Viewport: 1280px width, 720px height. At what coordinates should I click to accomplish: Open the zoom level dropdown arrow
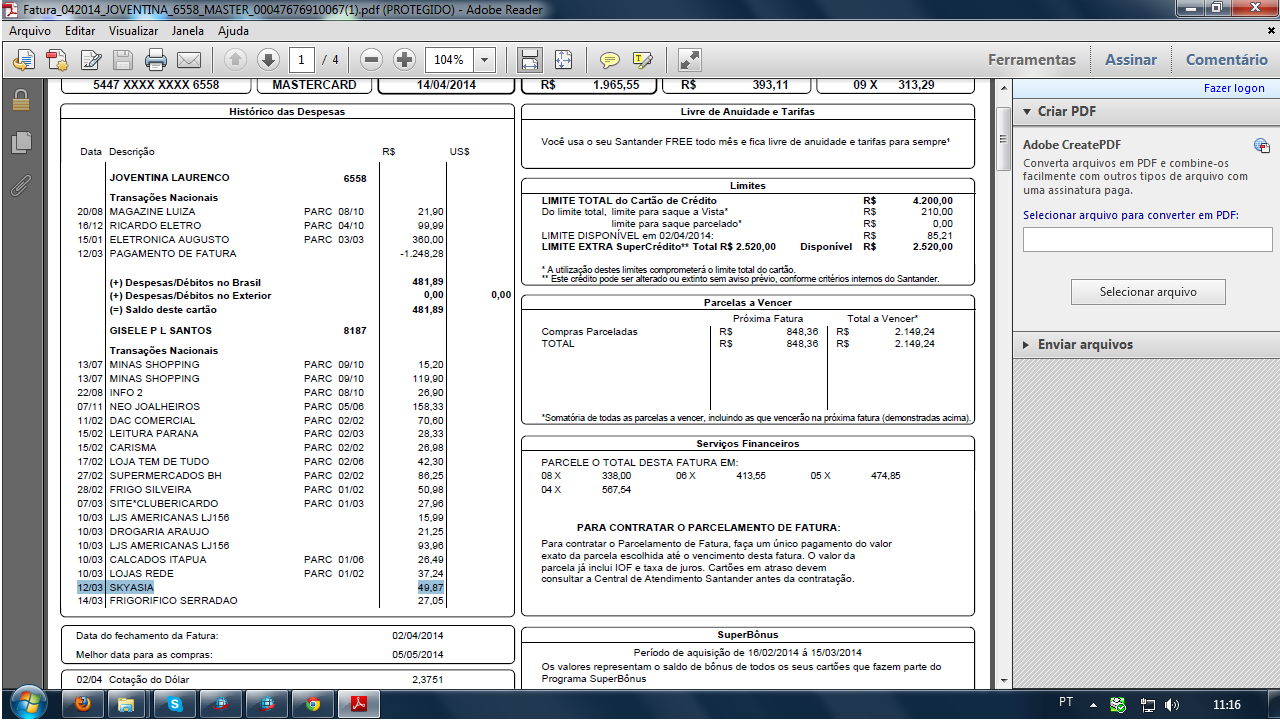pos(485,60)
